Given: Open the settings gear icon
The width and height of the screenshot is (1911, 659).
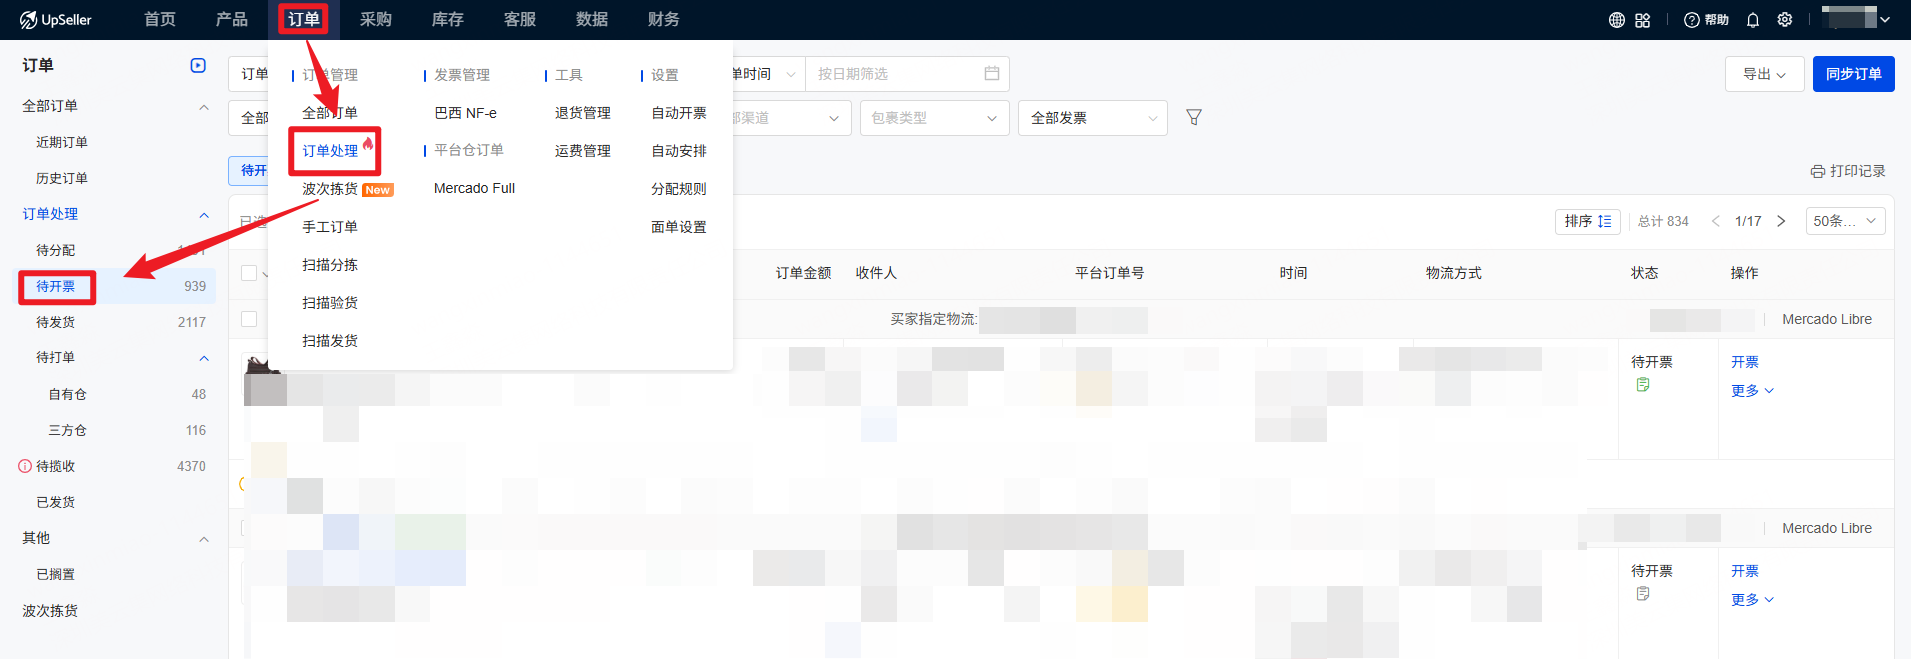Looking at the screenshot, I should click(x=1784, y=20).
